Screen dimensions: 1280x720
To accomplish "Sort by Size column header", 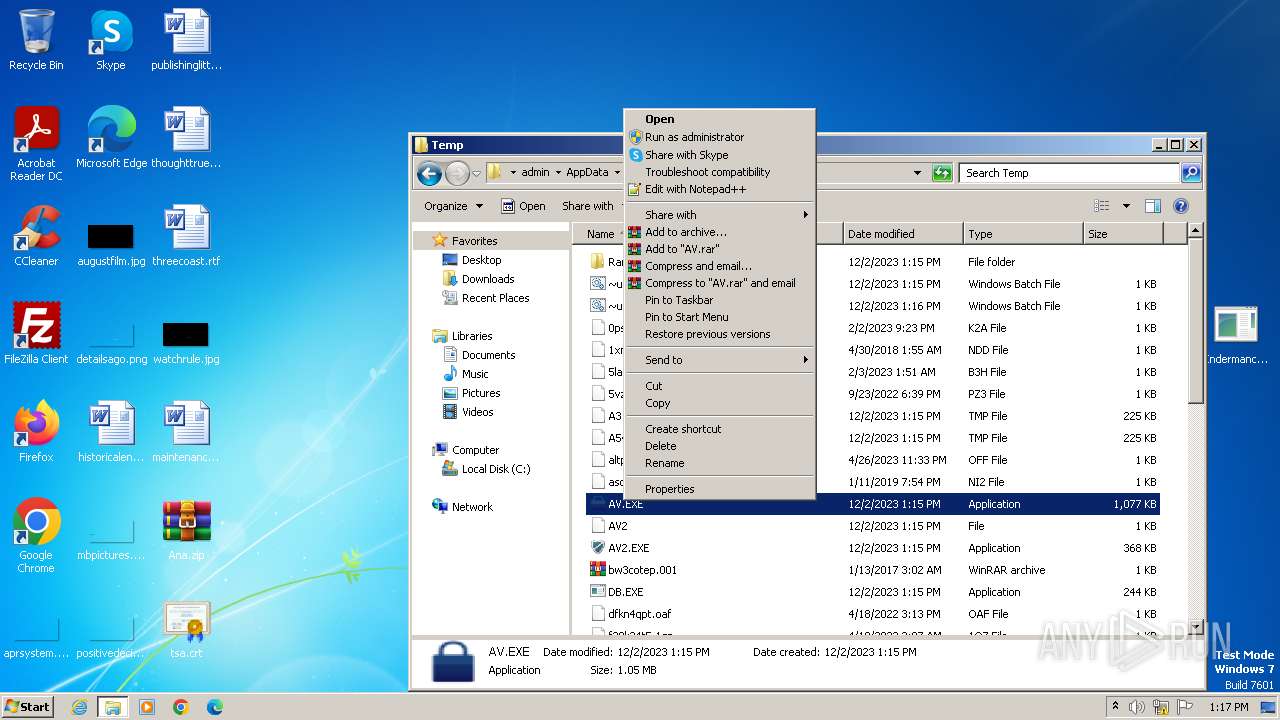I will 1123,234.
